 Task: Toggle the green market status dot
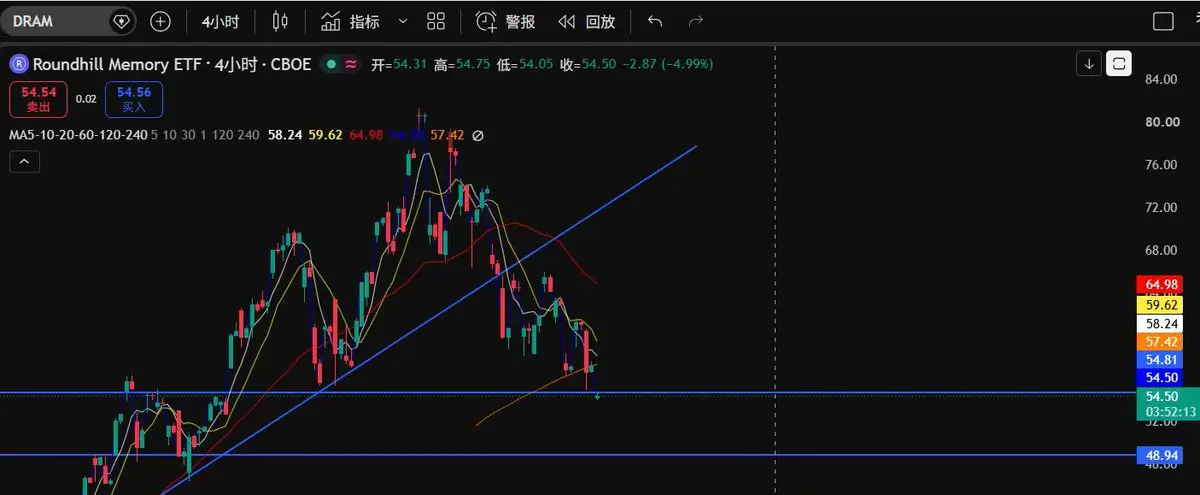coord(331,64)
